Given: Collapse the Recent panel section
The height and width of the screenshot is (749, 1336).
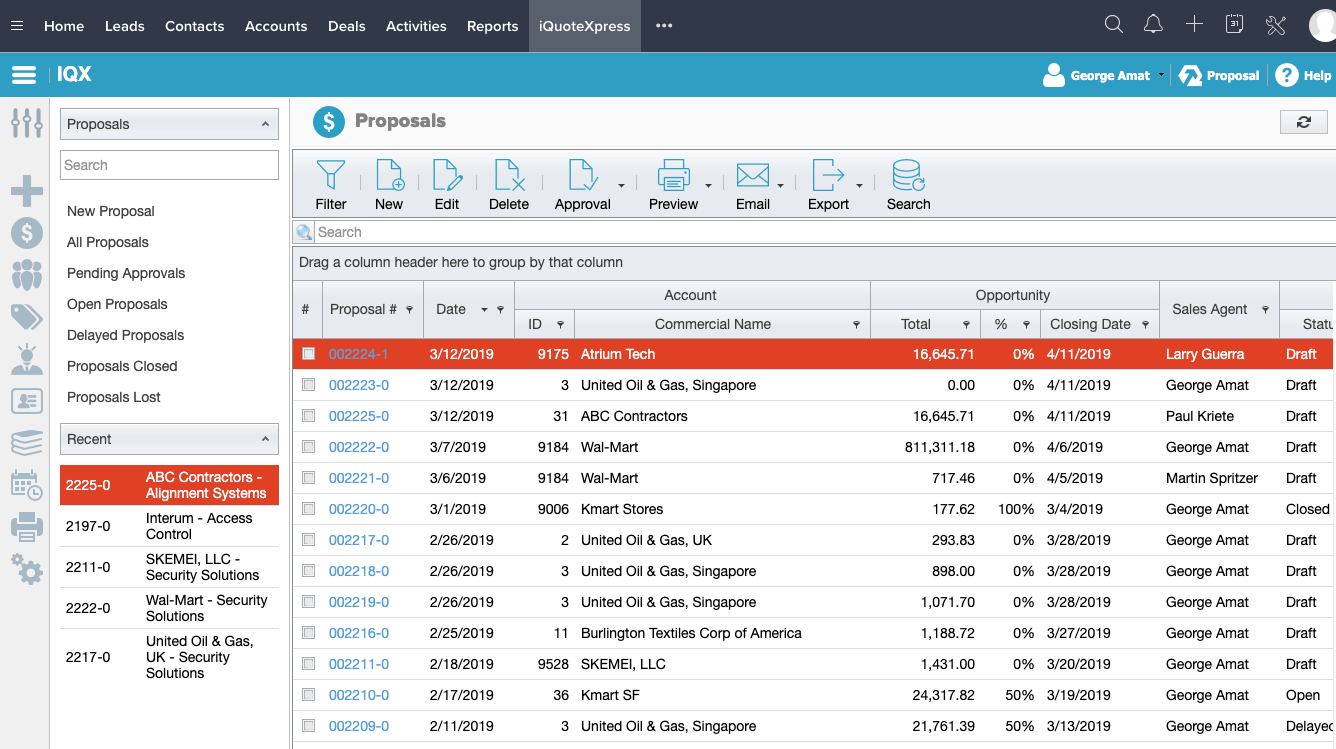Looking at the screenshot, I should [265, 439].
